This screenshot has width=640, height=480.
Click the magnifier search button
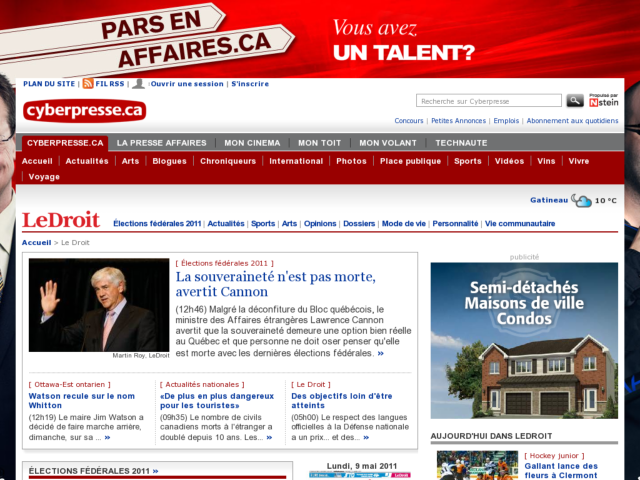[575, 100]
